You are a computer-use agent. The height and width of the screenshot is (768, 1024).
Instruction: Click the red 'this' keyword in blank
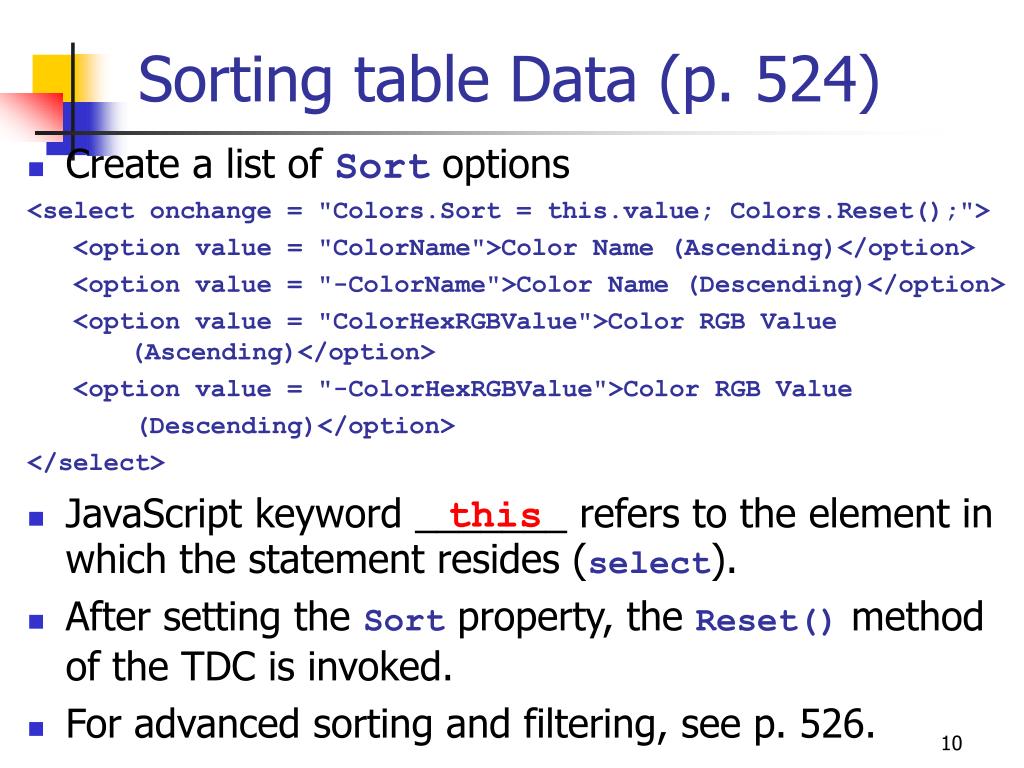coord(495,515)
